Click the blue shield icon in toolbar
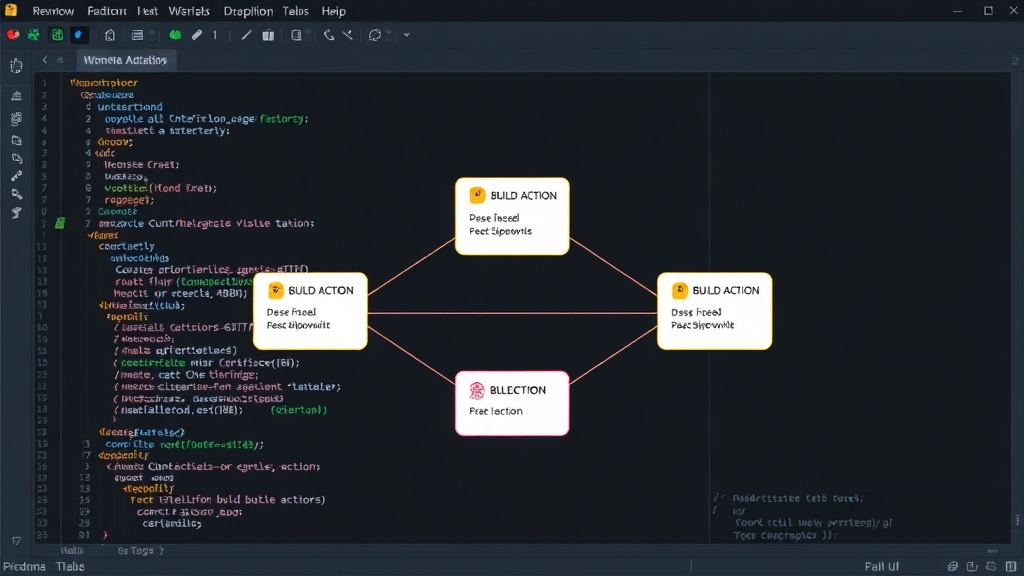This screenshot has height=576, width=1024. [78, 35]
